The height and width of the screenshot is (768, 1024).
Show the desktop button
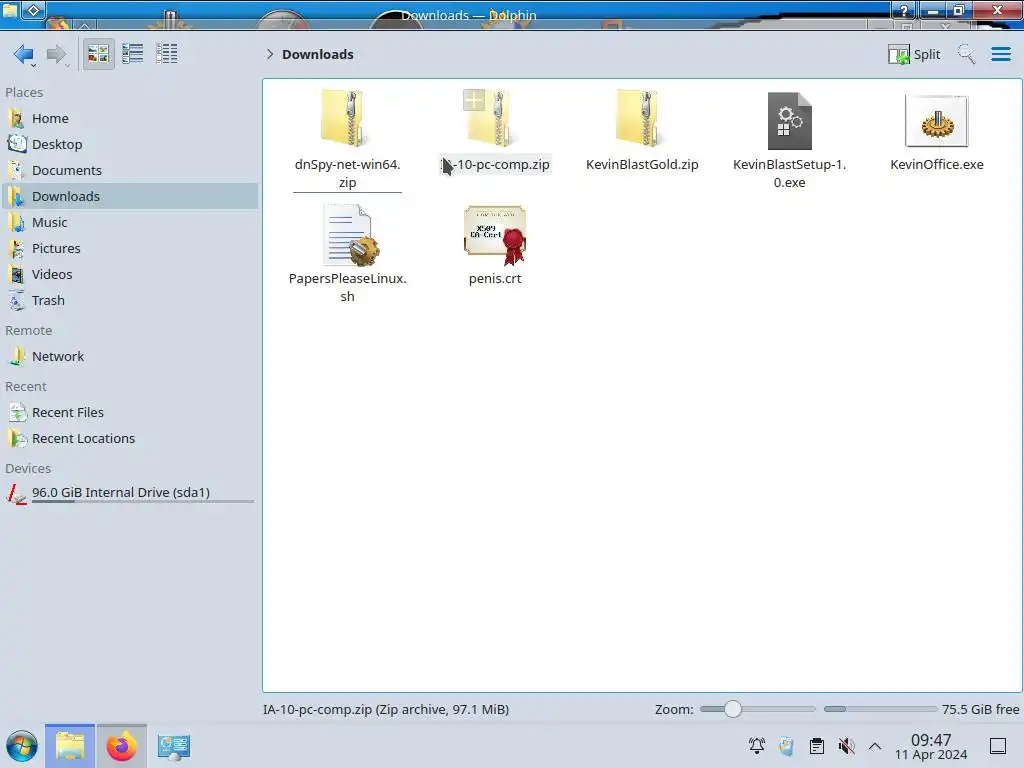998,746
